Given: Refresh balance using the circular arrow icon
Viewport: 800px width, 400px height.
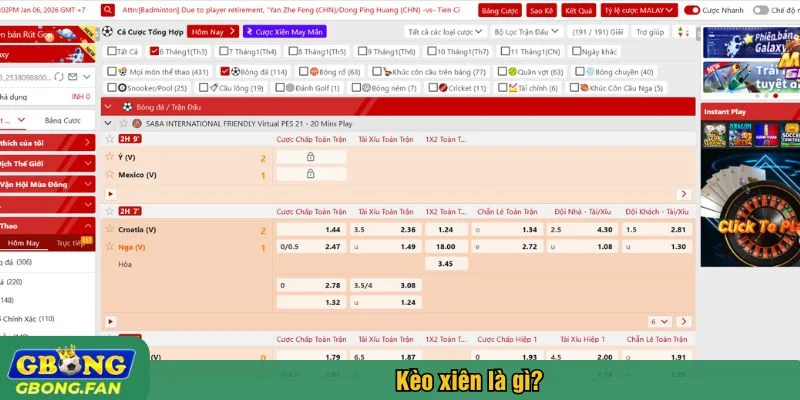Looking at the screenshot, I should (x=59, y=77).
